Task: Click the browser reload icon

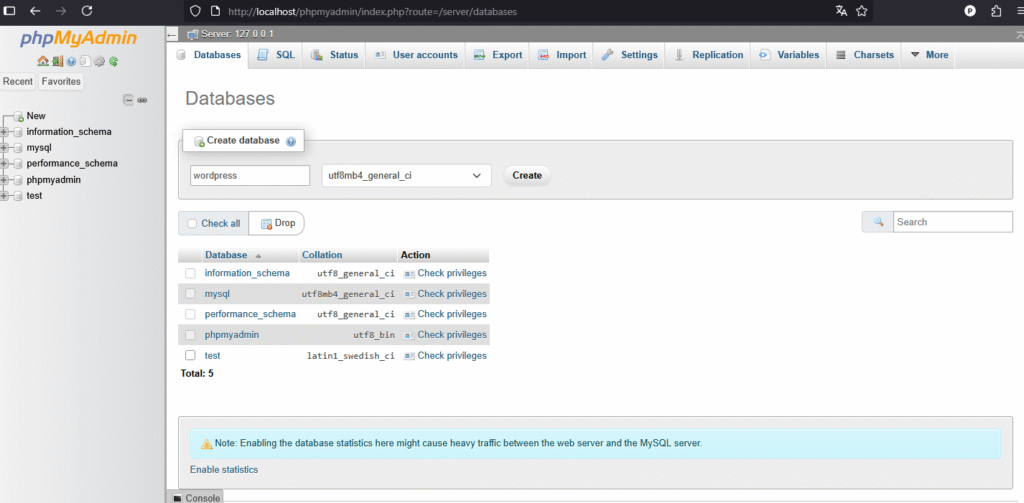Action: [x=87, y=10]
